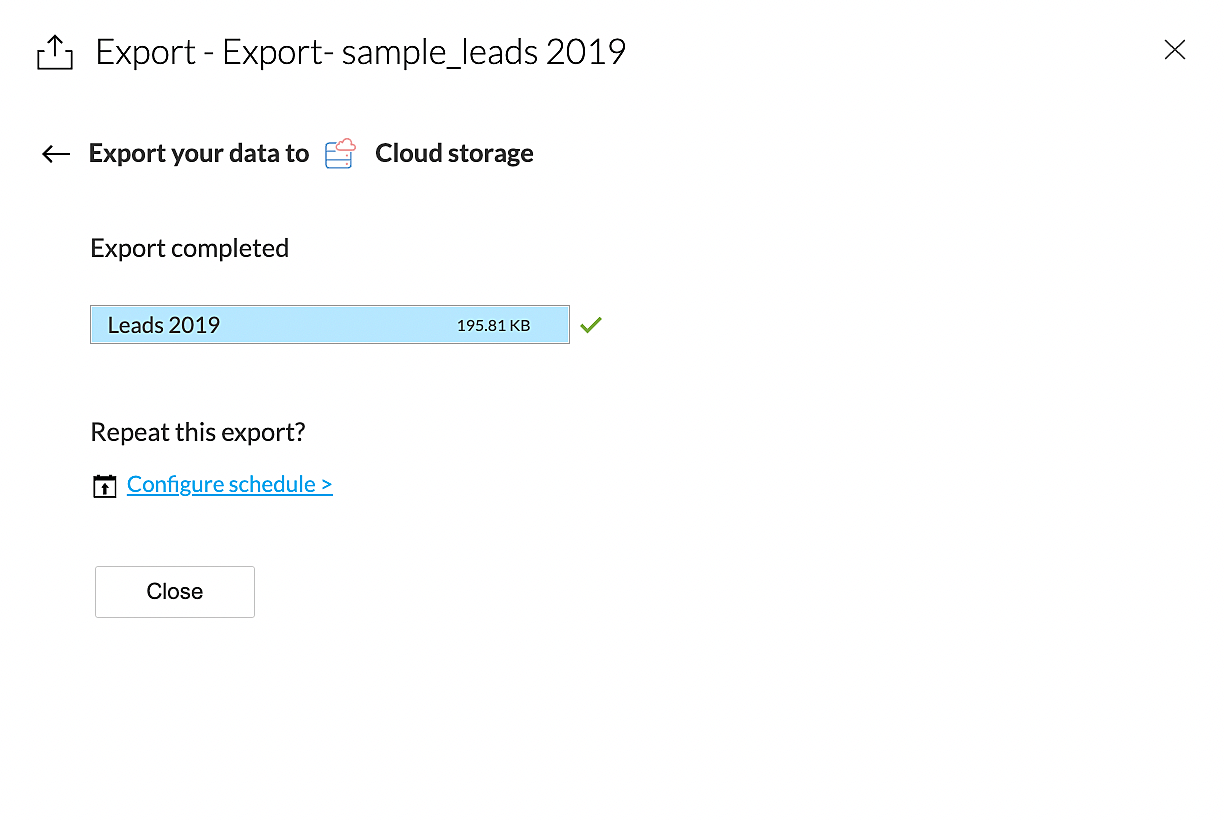Click "sample_leads 2019" in the dialog title
The height and width of the screenshot is (820, 1224).
(x=484, y=52)
